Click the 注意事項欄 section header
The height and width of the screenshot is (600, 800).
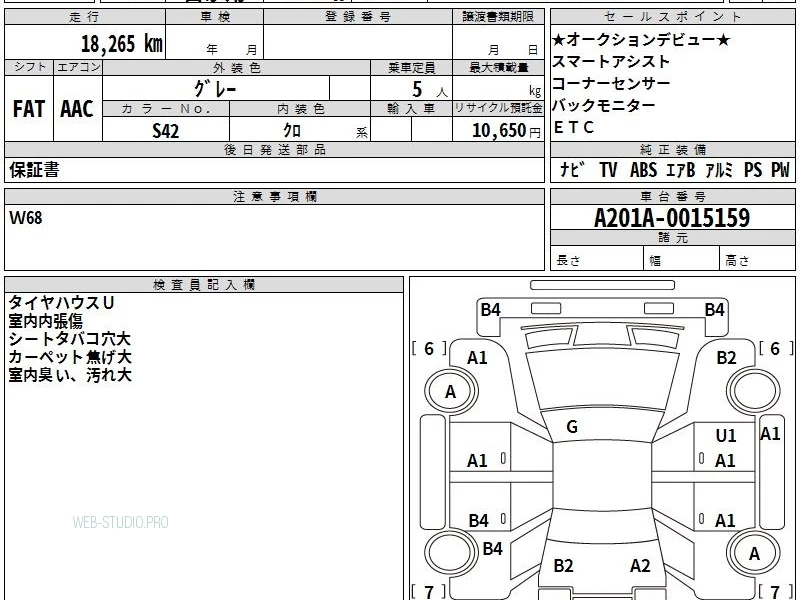[274, 197]
